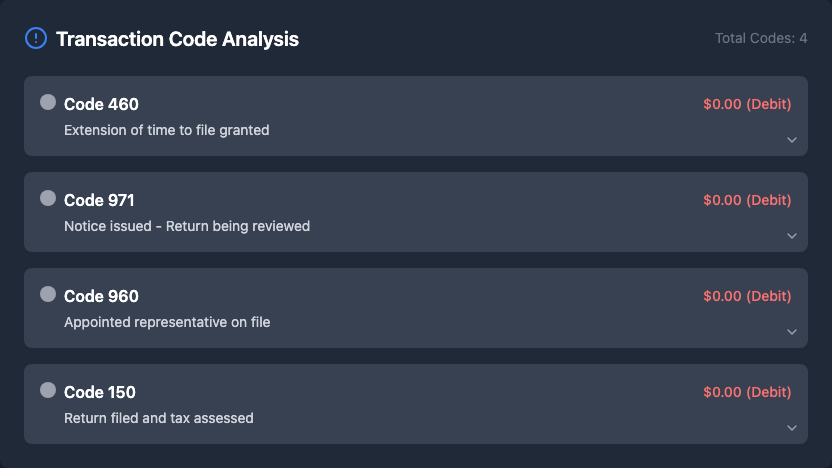Click the Code 150 title
Screen dimensions: 832x468
[100, 392]
